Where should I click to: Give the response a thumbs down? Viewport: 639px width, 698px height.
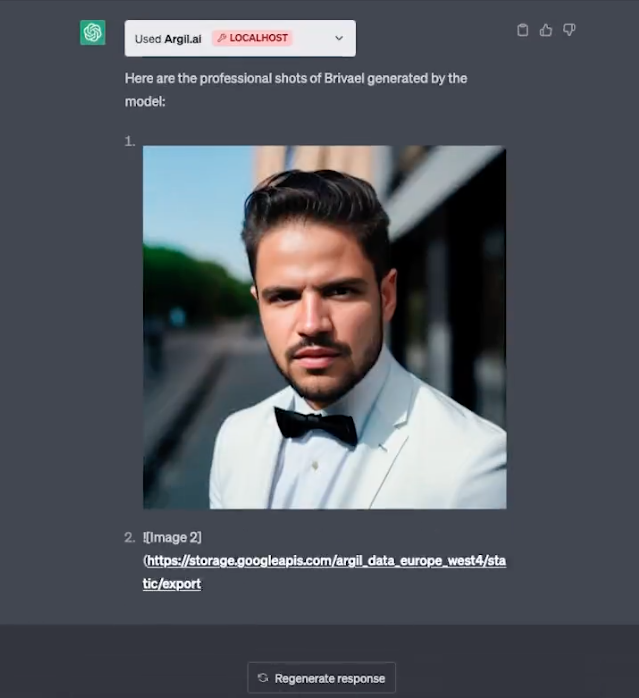[569, 30]
